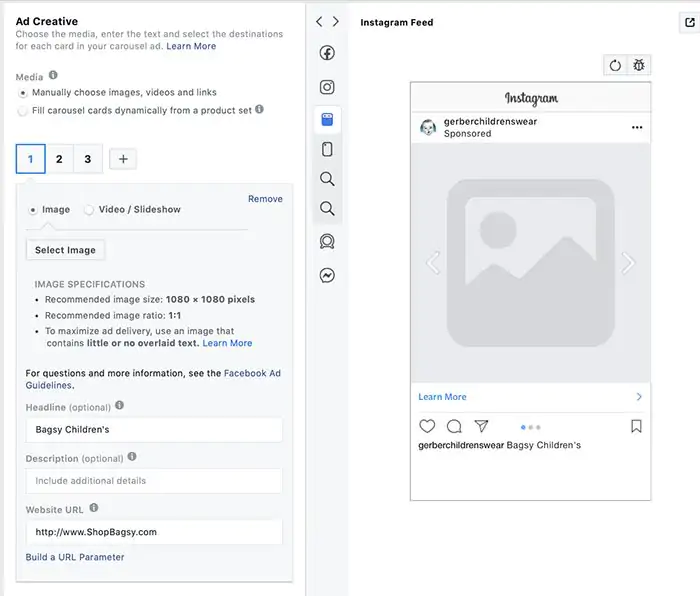Viewport: 700px width, 596px height.
Task: Click info icon next to product set option
Action: point(259,109)
